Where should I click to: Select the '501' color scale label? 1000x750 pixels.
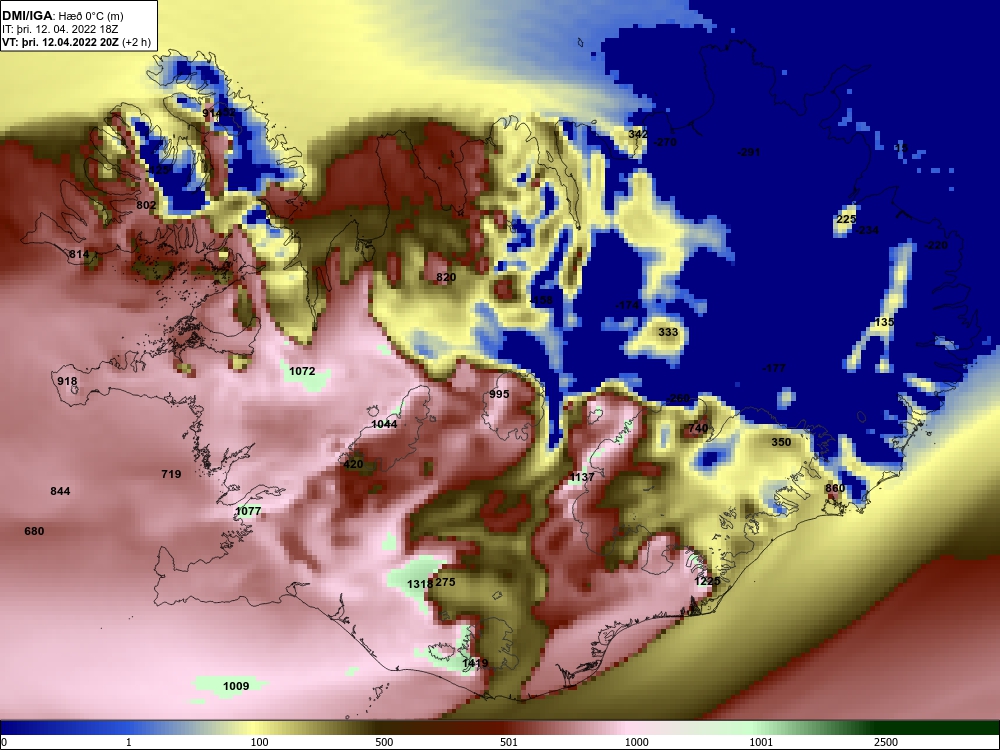pos(509,742)
